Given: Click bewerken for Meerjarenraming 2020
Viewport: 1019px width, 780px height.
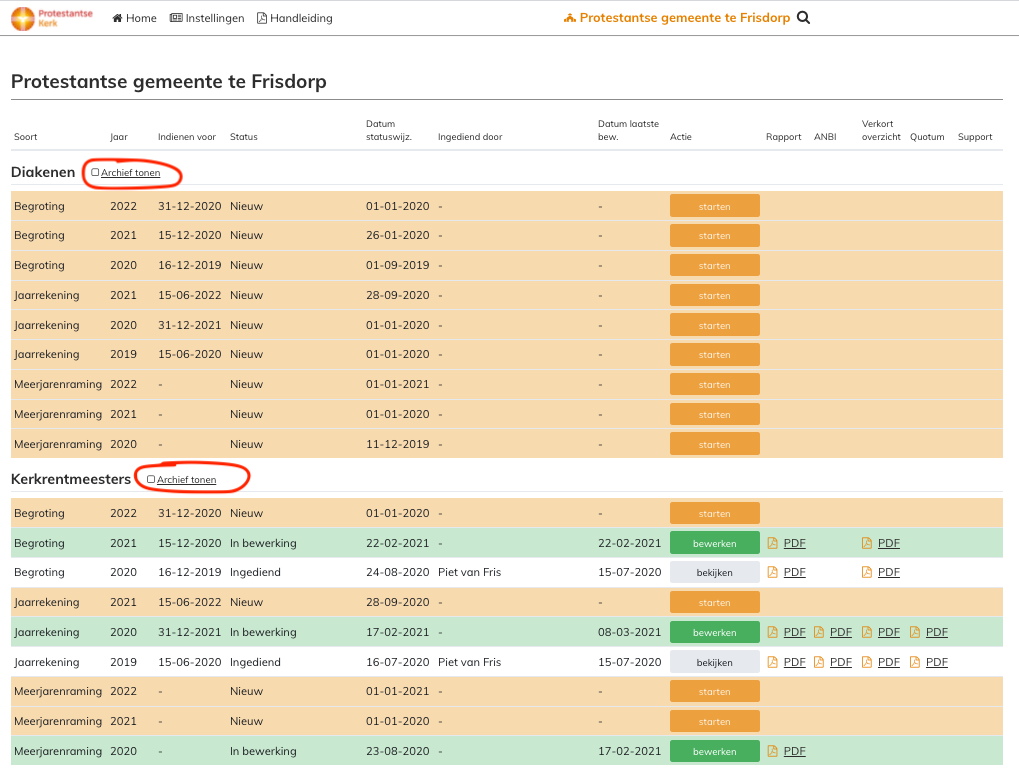Looking at the screenshot, I should tap(714, 751).
